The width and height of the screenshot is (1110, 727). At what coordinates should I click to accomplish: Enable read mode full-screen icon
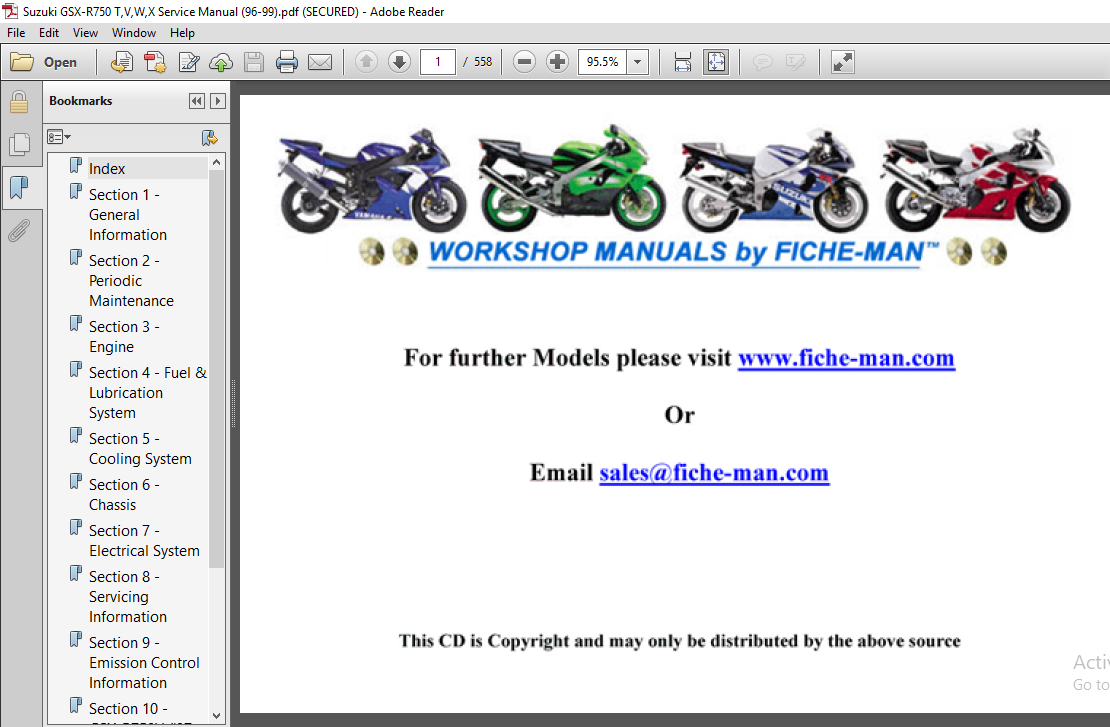tap(842, 62)
